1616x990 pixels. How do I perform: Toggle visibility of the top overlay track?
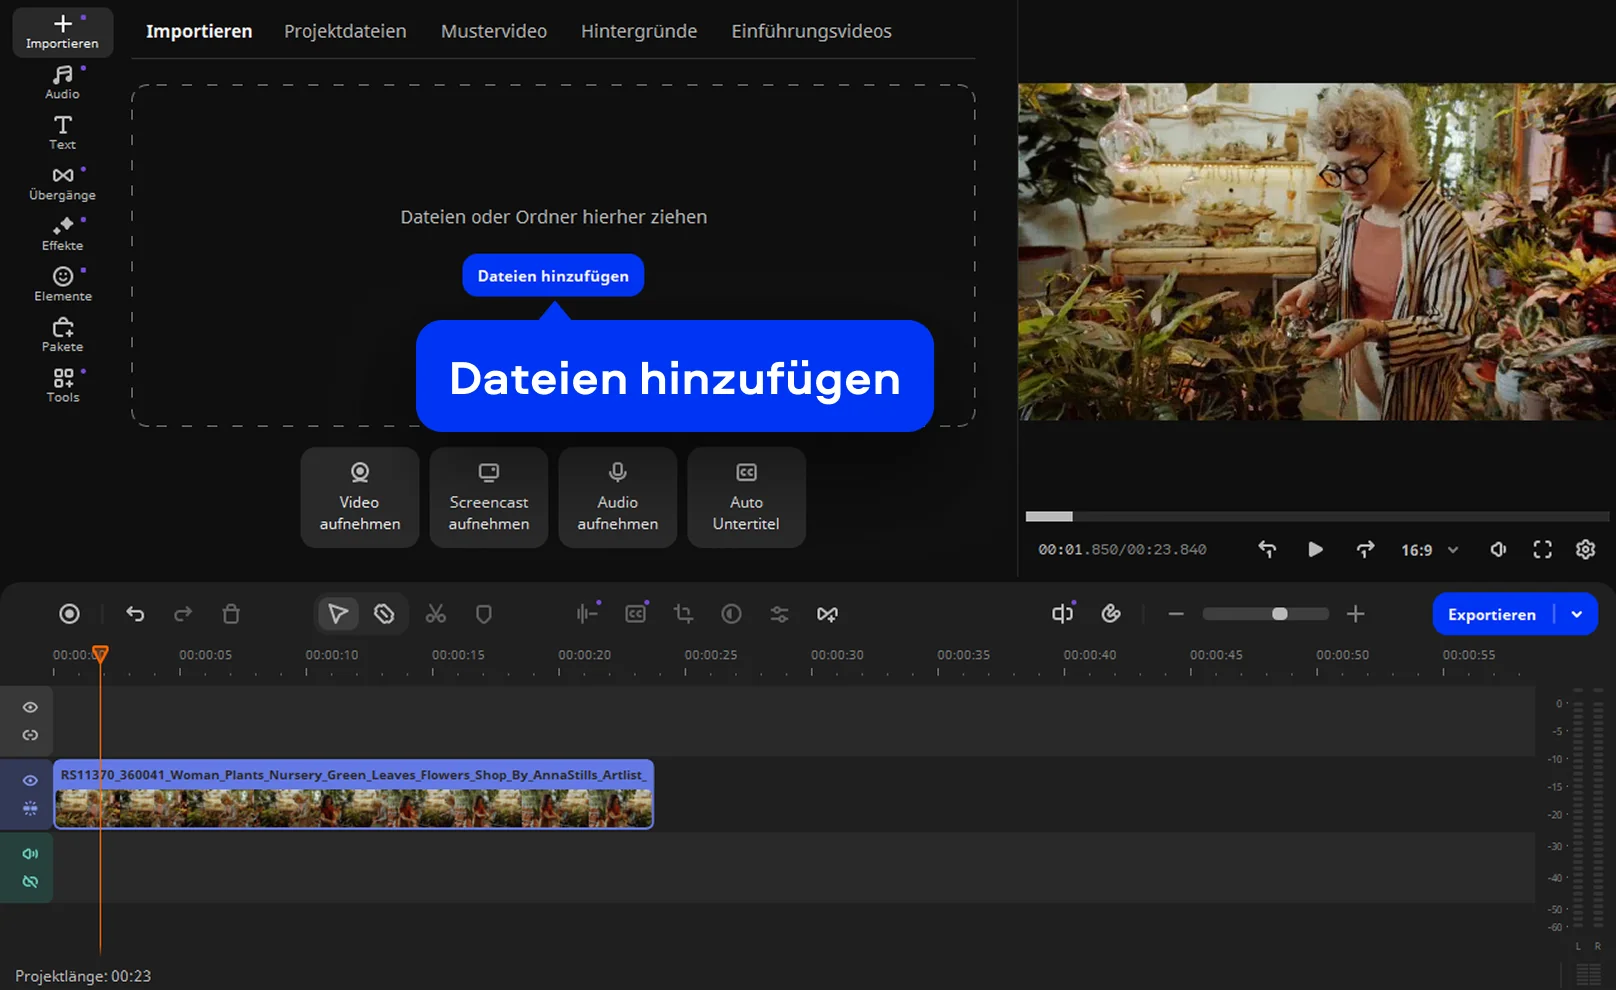click(30, 707)
